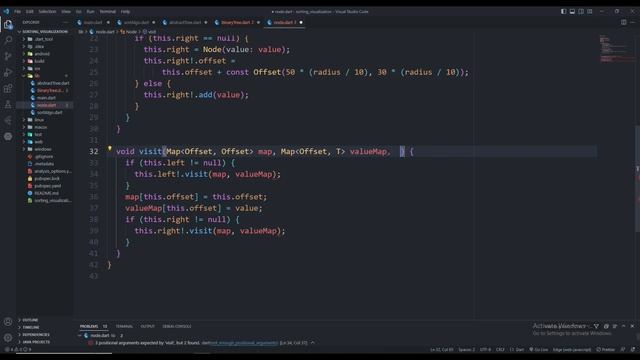The height and width of the screenshot is (360, 640).
Task: Open binaryTree.dart in the explorer
Action: [45, 91]
